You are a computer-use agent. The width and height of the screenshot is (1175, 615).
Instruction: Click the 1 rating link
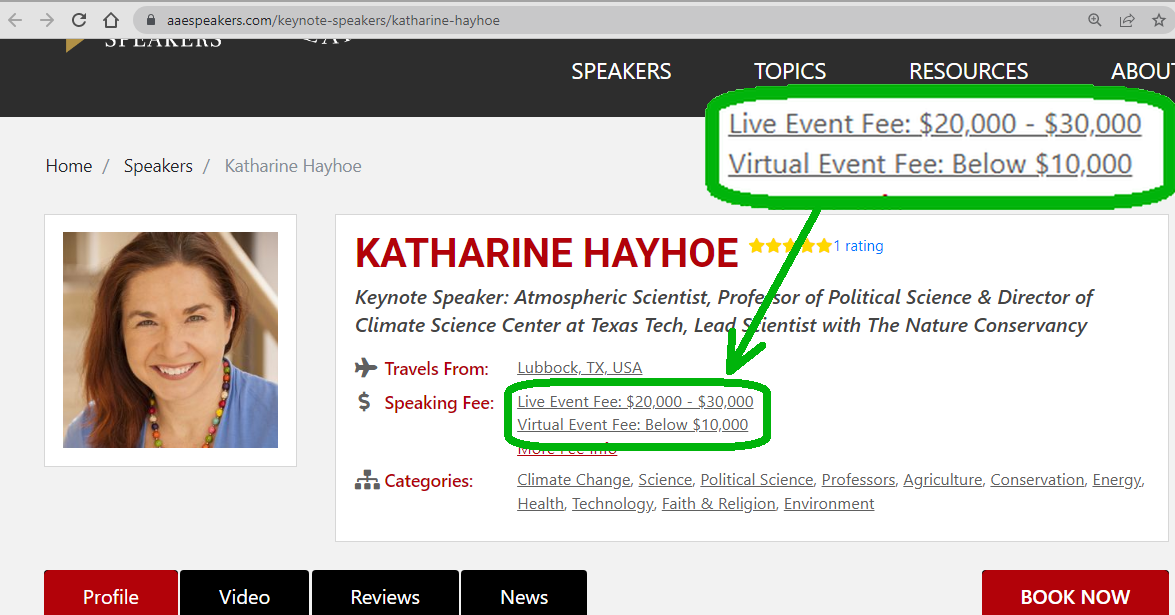(x=858, y=246)
